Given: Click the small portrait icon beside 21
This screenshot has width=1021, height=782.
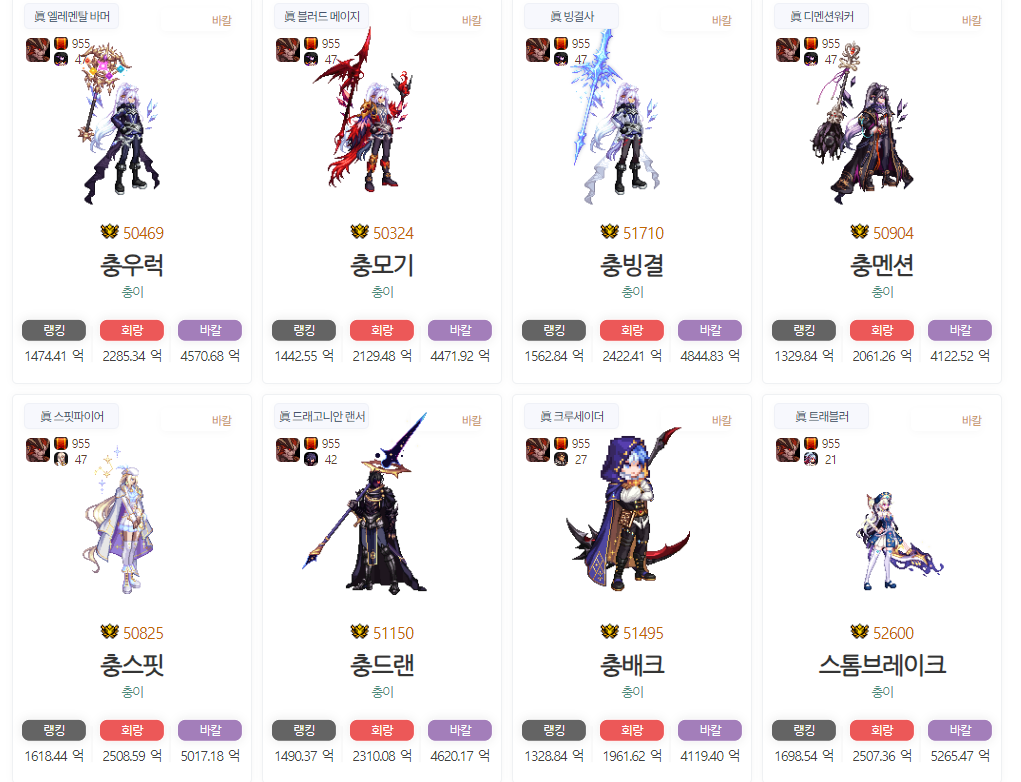Looking at the screenshot, I should [x=811, y=459].
